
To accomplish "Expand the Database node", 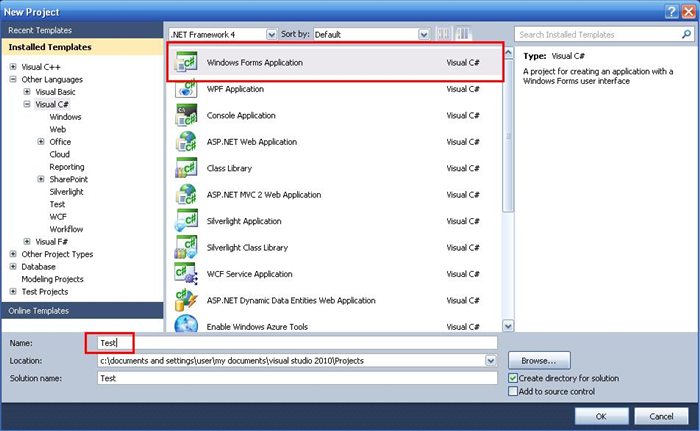I will [13, 267].
